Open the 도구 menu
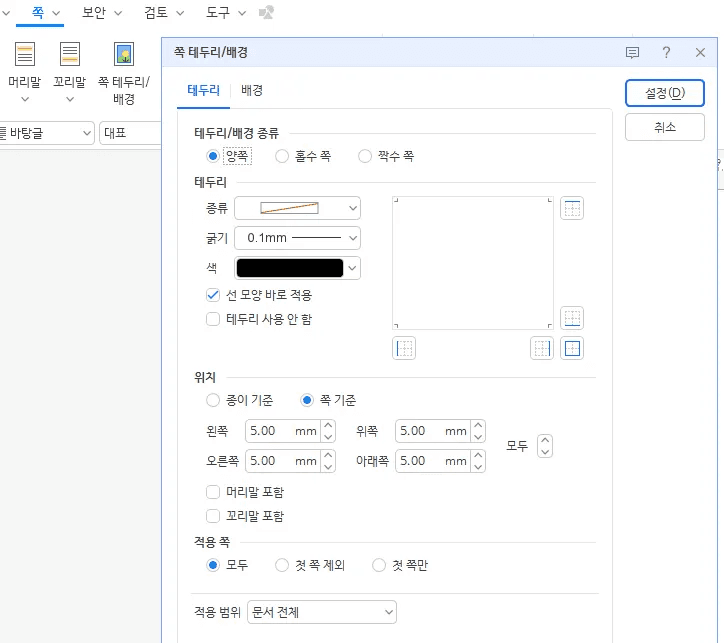This screenshot has width=724, height=643. tap(217, 12)
